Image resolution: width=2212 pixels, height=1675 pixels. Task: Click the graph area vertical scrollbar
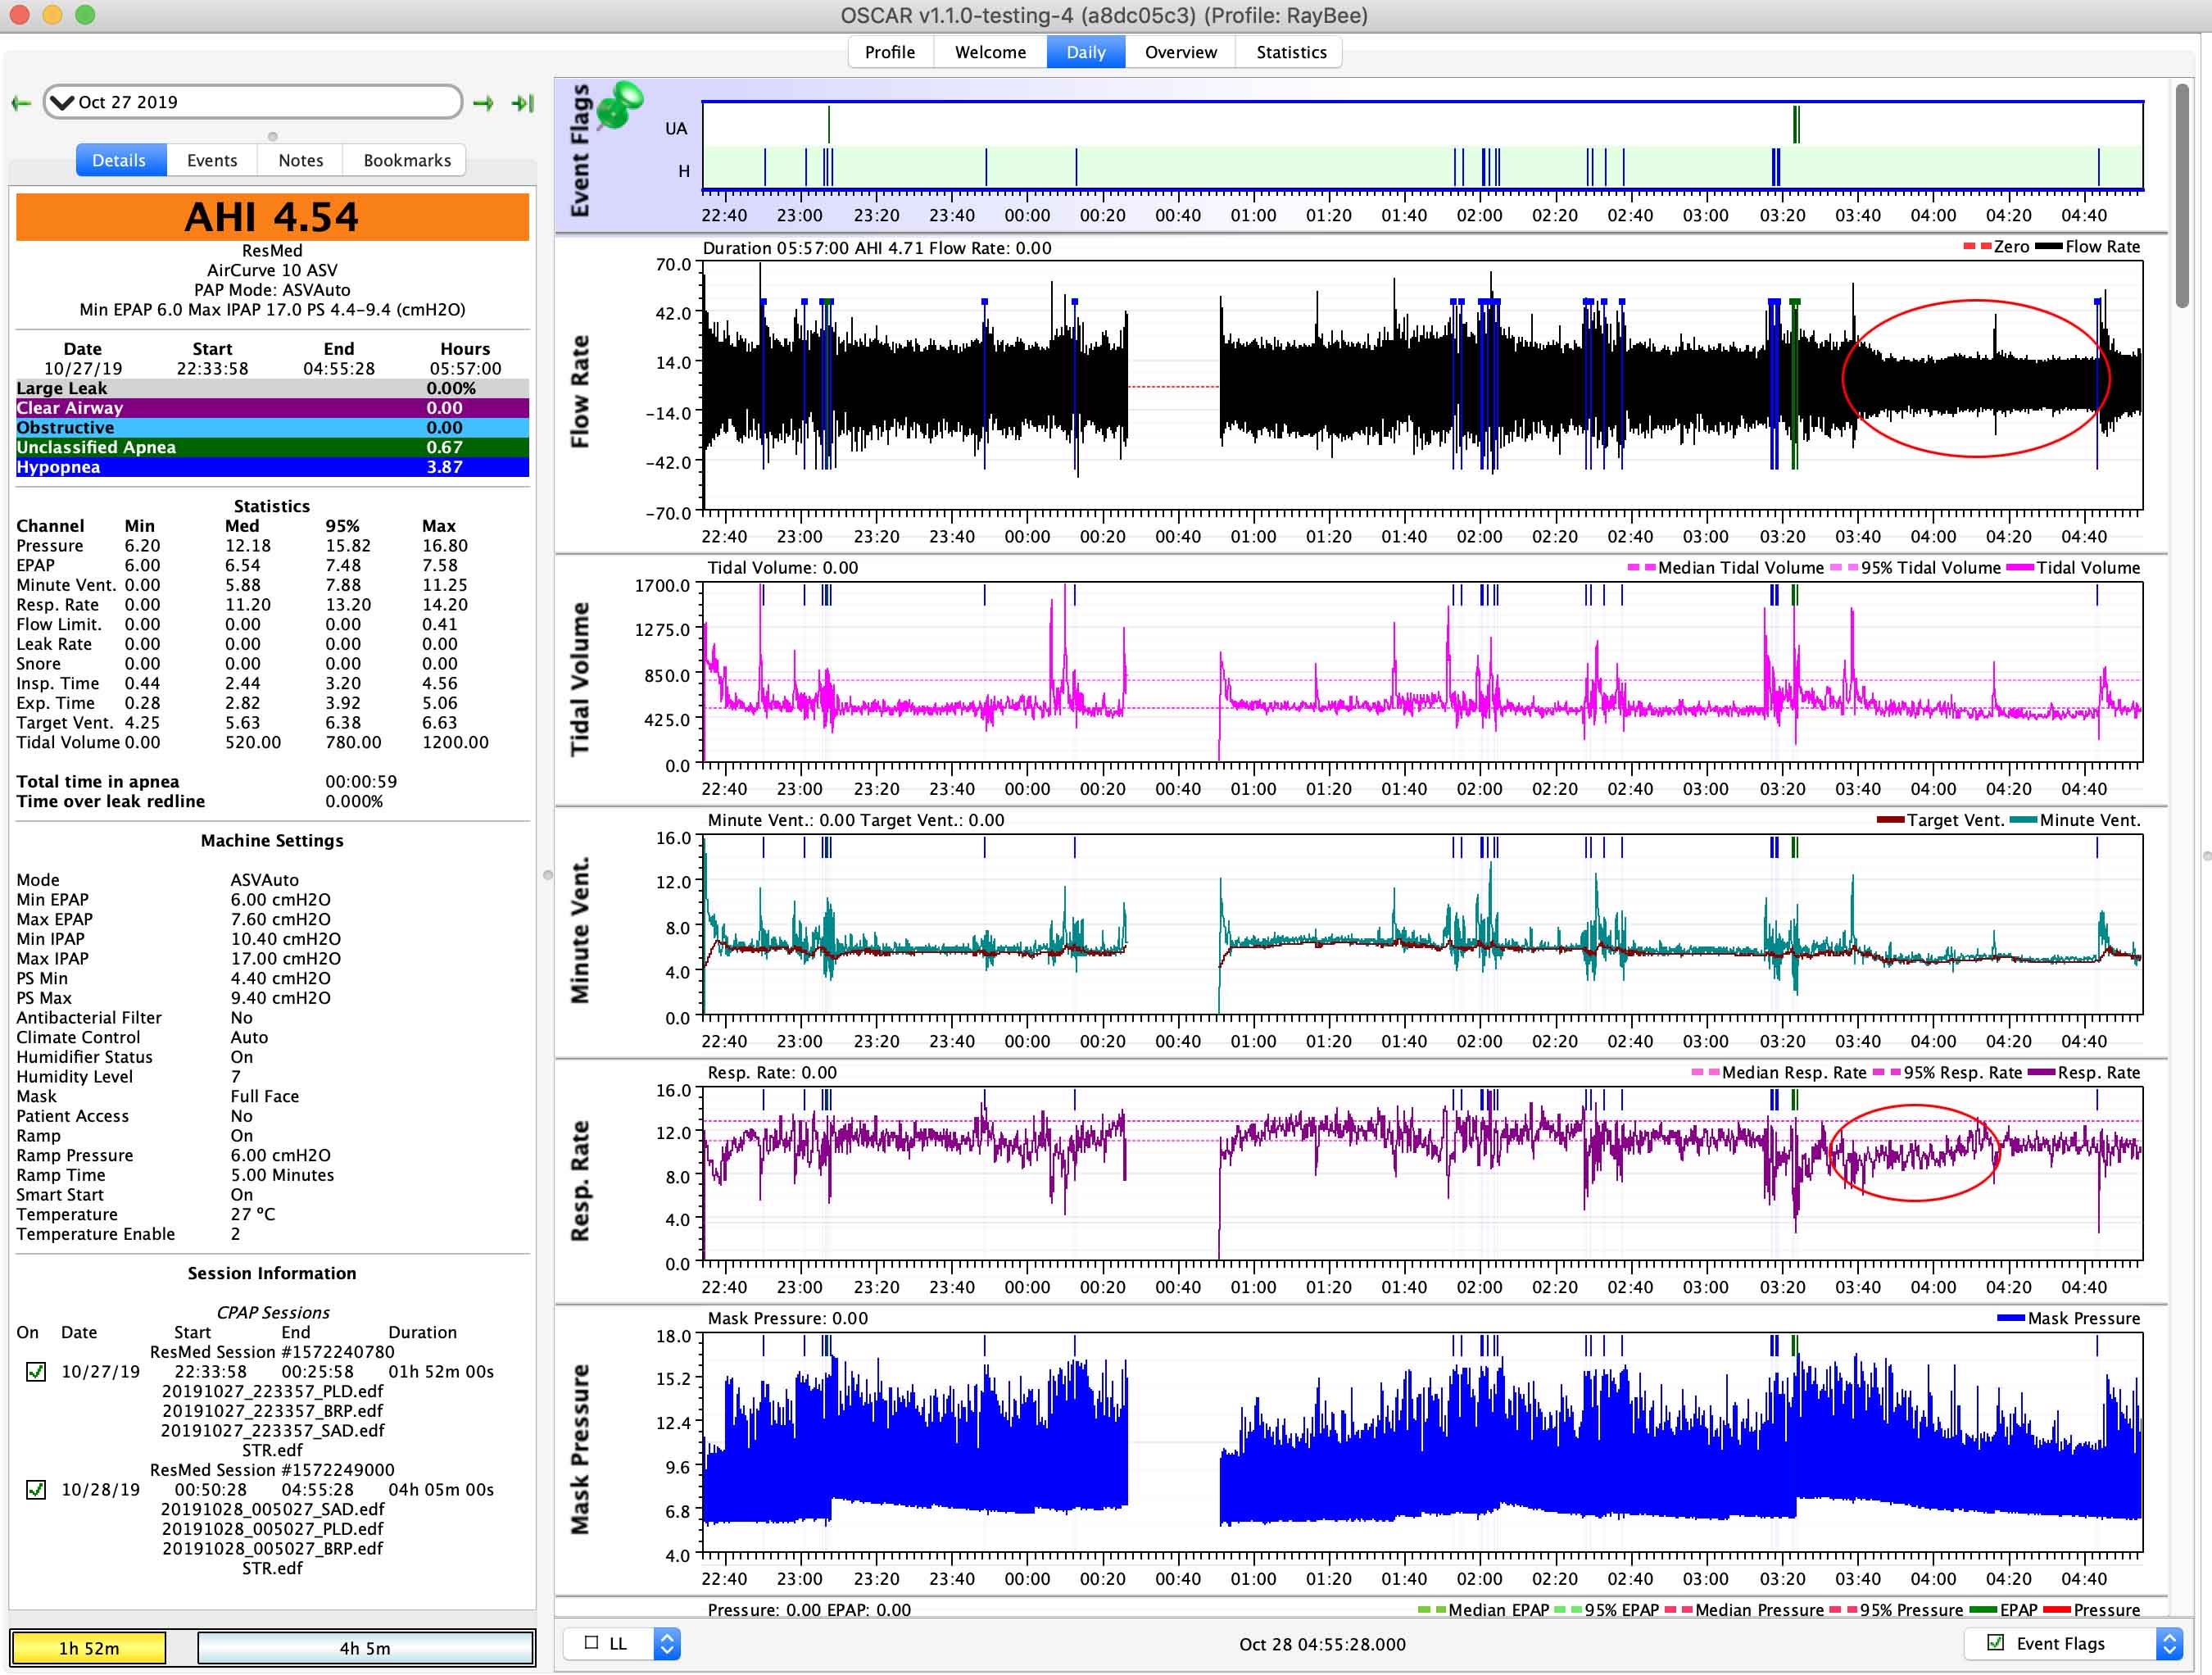tap(2181, 195)
